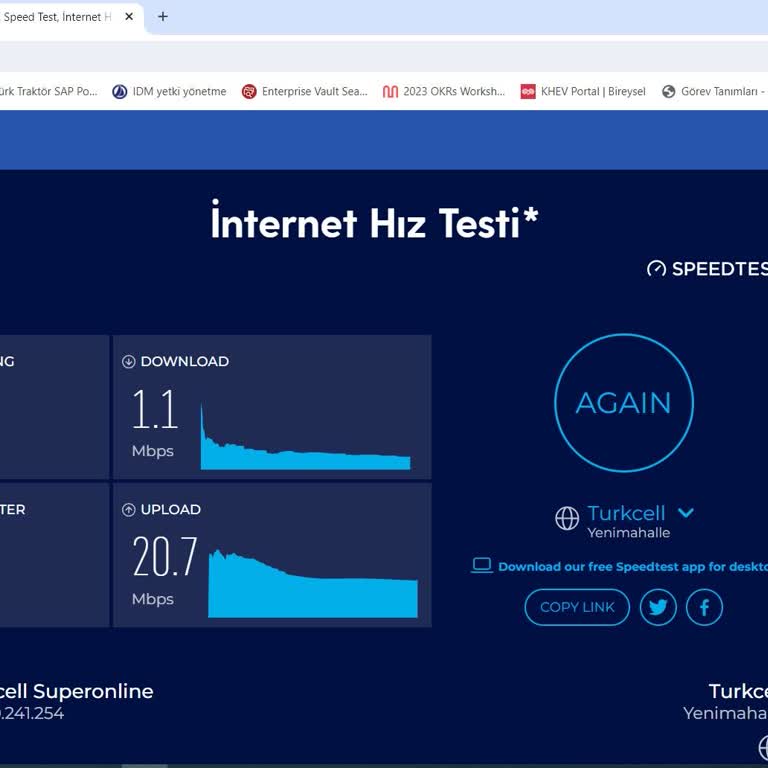Click the laptop icon by app link
This screenshot has height=768, width=768.
pos(482,565)
